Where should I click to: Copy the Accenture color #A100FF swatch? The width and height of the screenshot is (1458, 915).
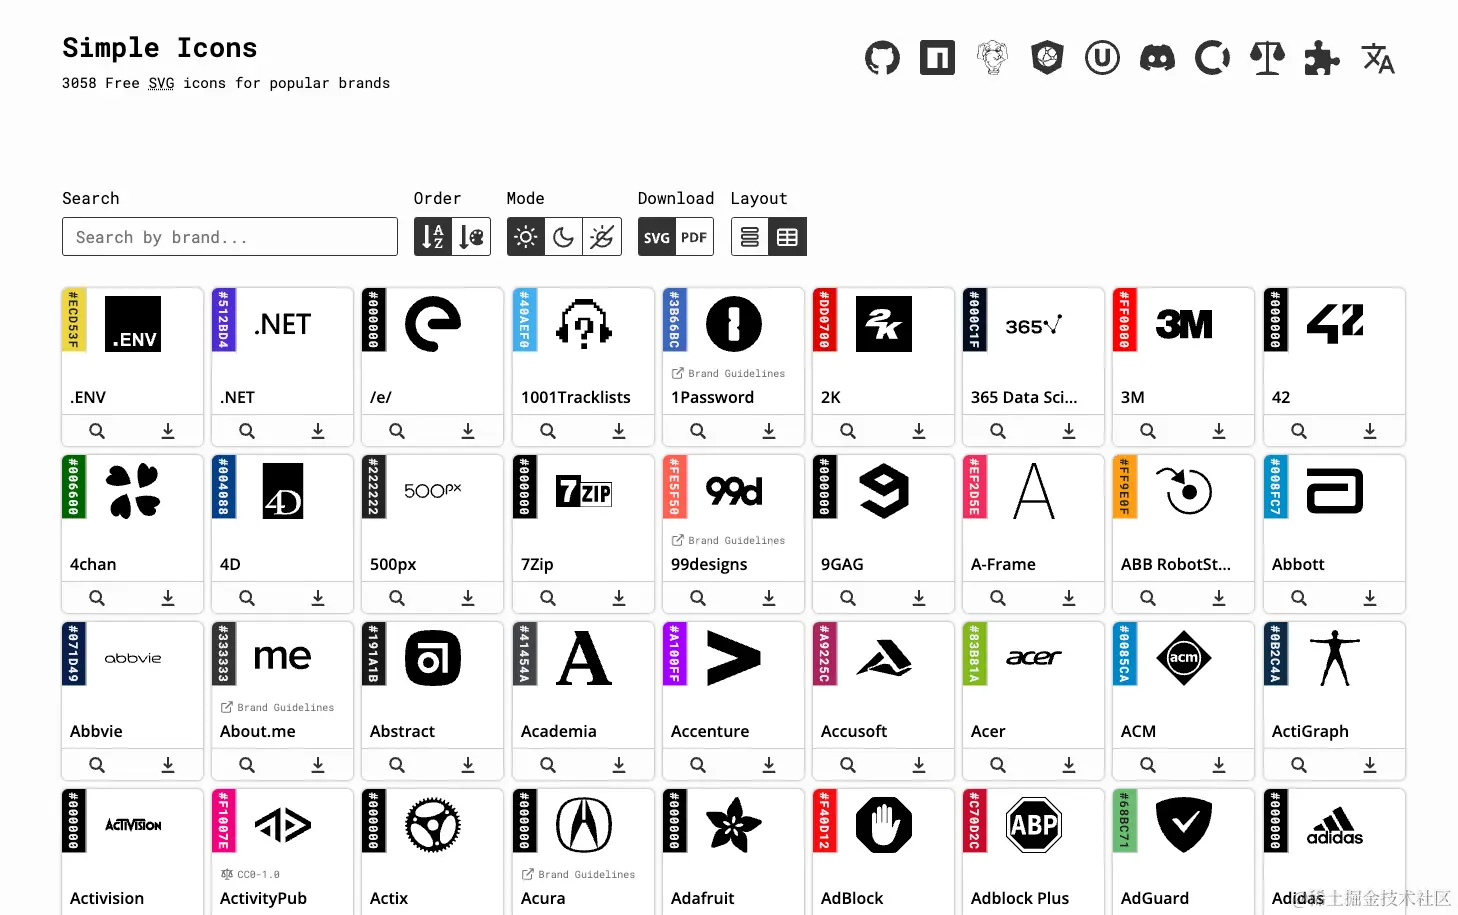pyautogui.click(x=675, y=654)
